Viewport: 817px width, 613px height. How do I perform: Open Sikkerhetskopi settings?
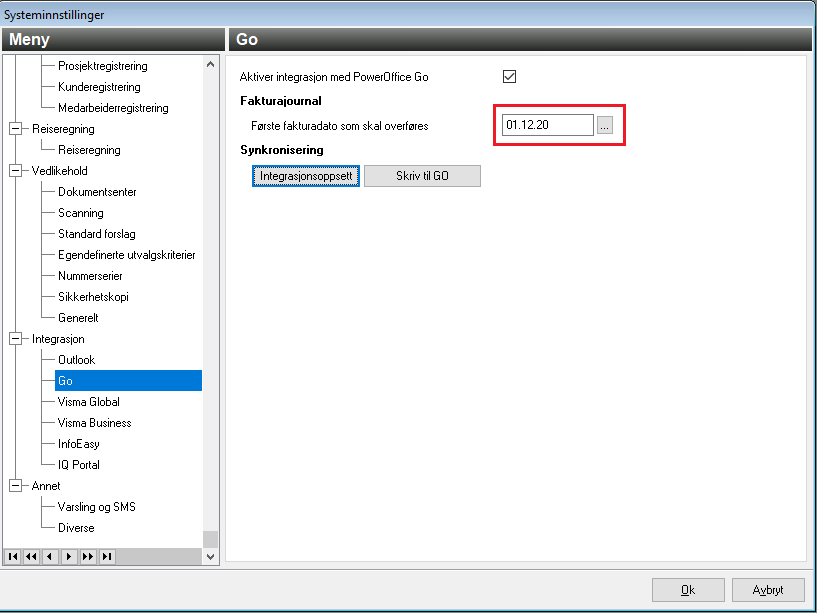93,297
